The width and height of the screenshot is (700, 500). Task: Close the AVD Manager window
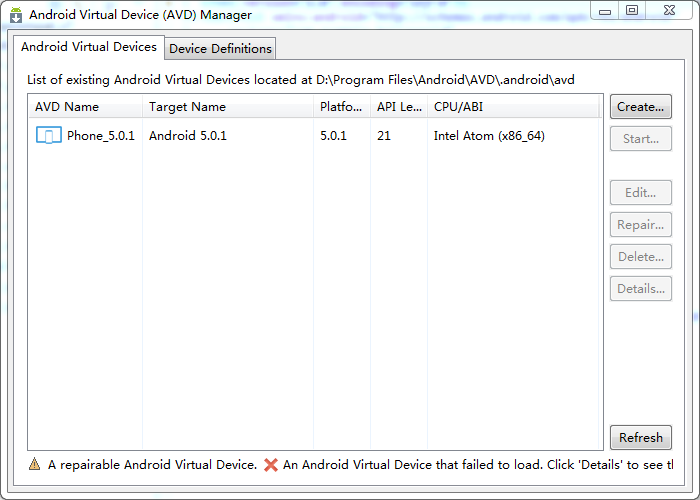click(669, 11)
